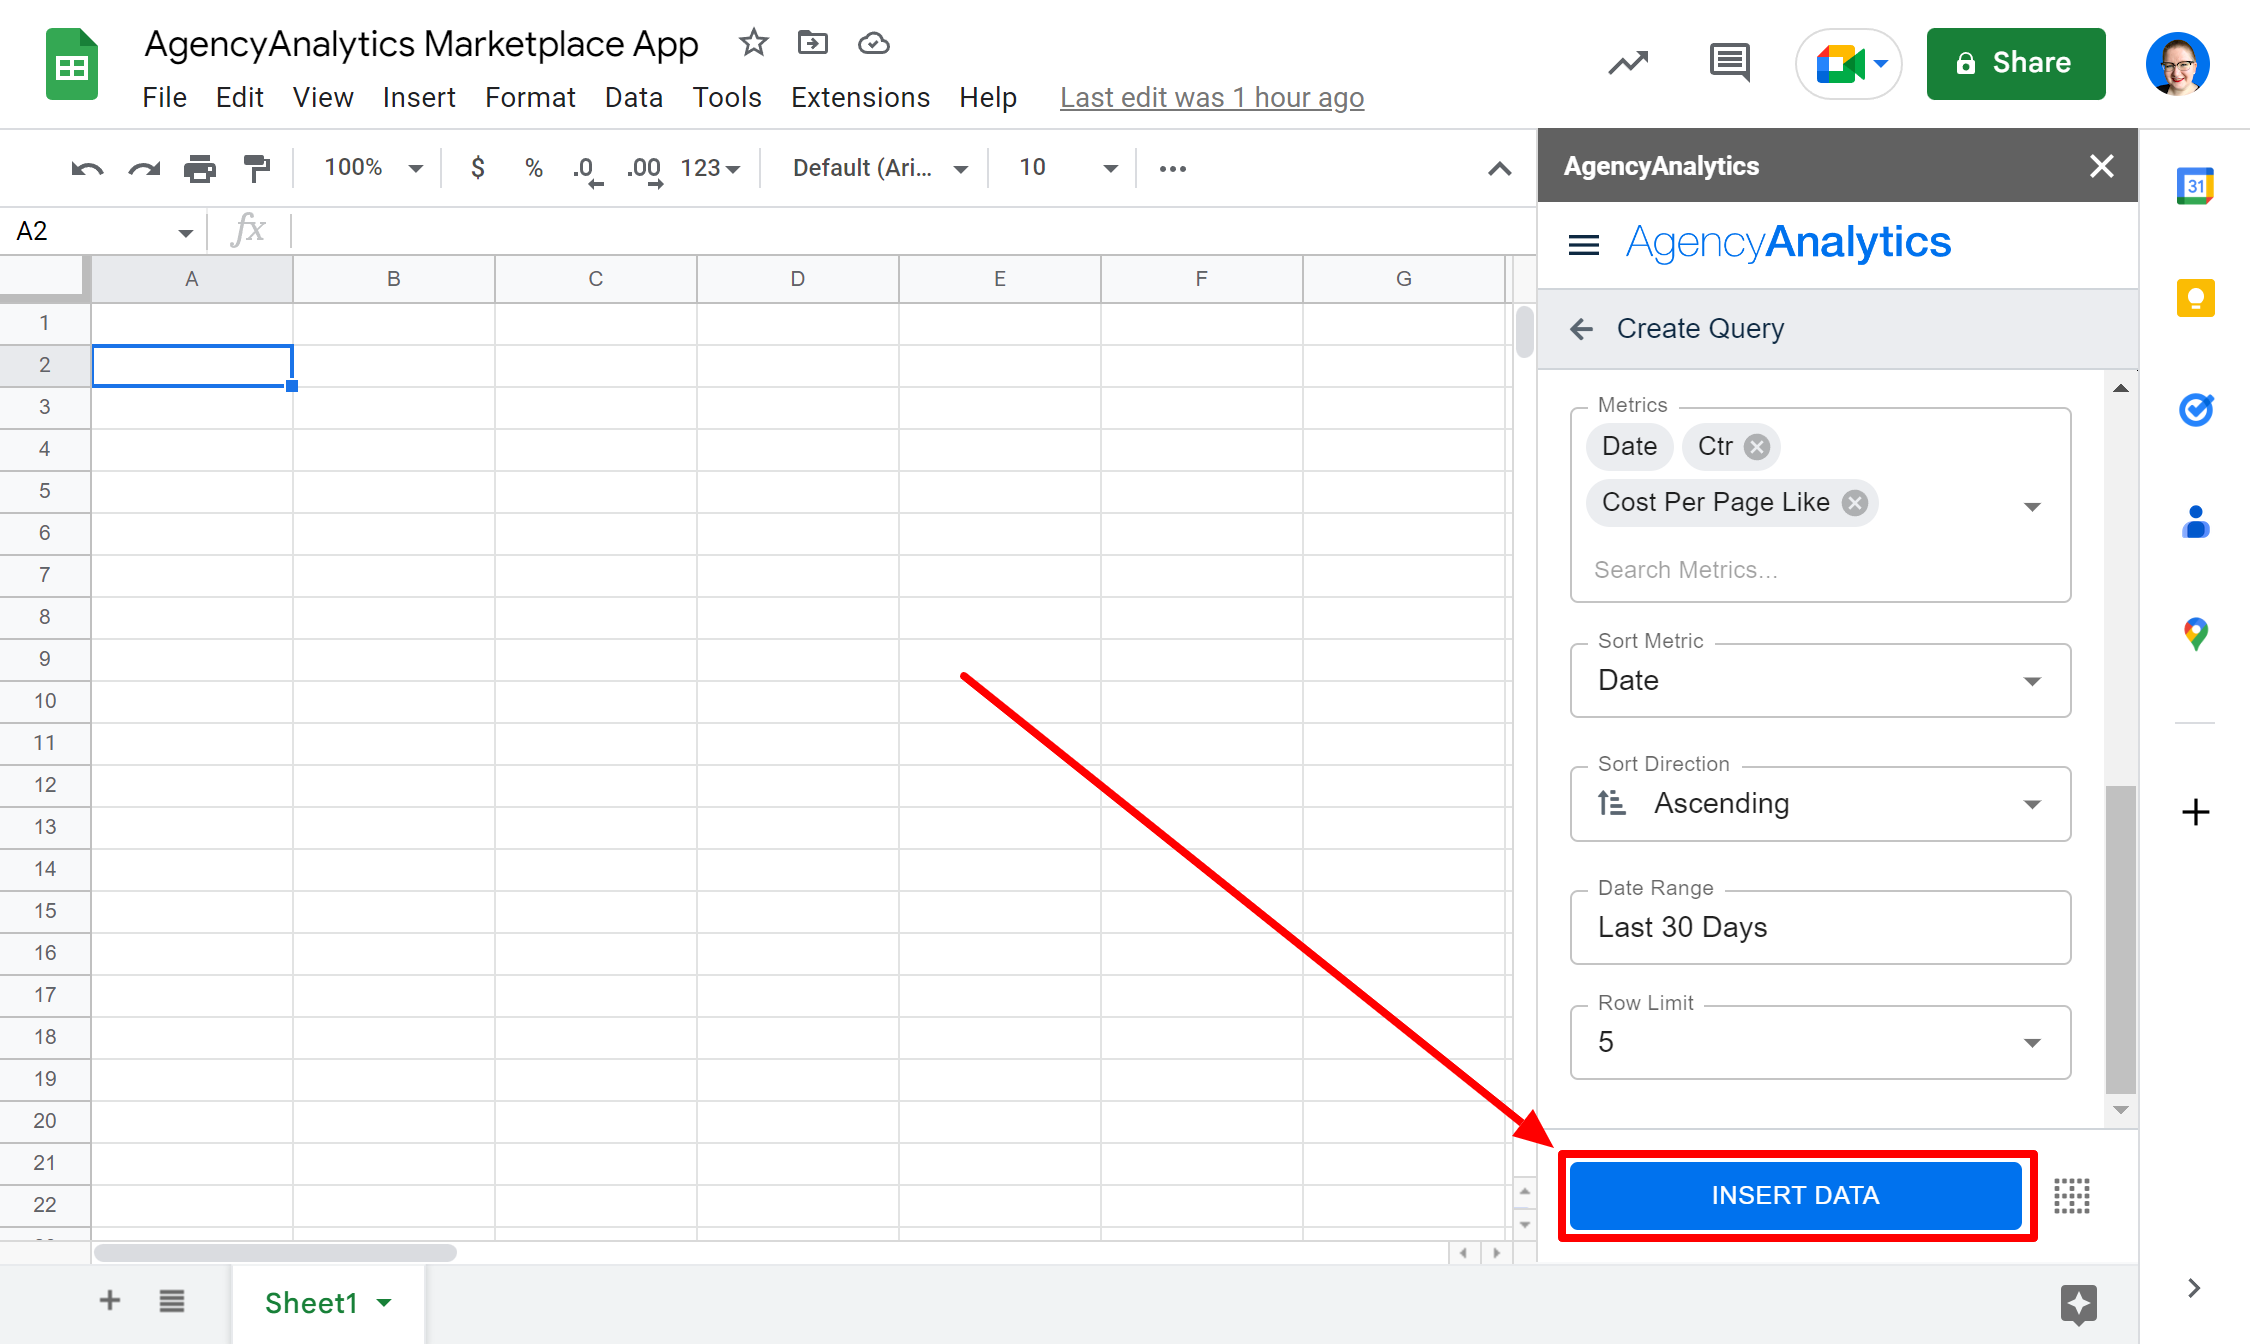Open Google Tasks side panel icon
The image size is (2250, 1344).
click(2195, 410)
